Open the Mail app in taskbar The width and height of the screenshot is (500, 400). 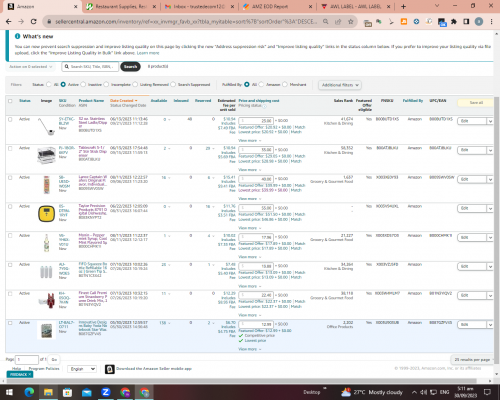(86, 392)
